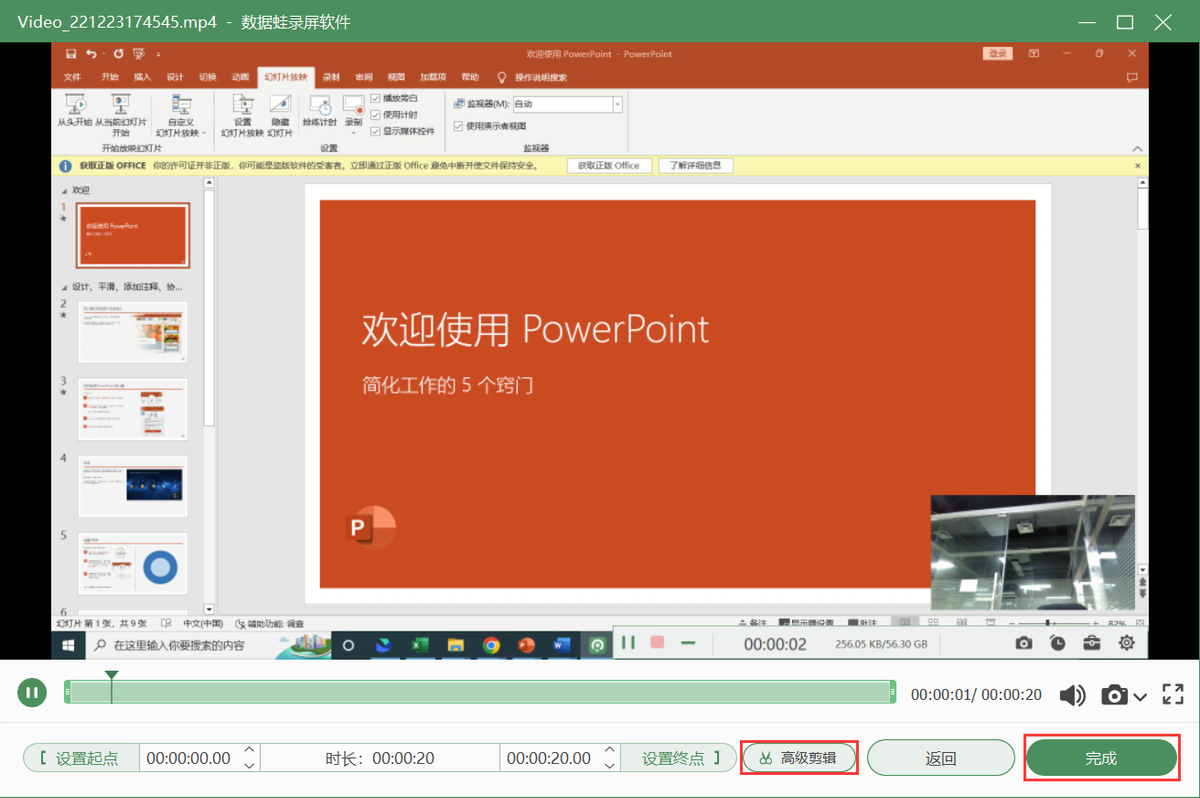Click the Redo icon in PowerPoint
This screenshot has width=1200, height=798.
(118, 53)
